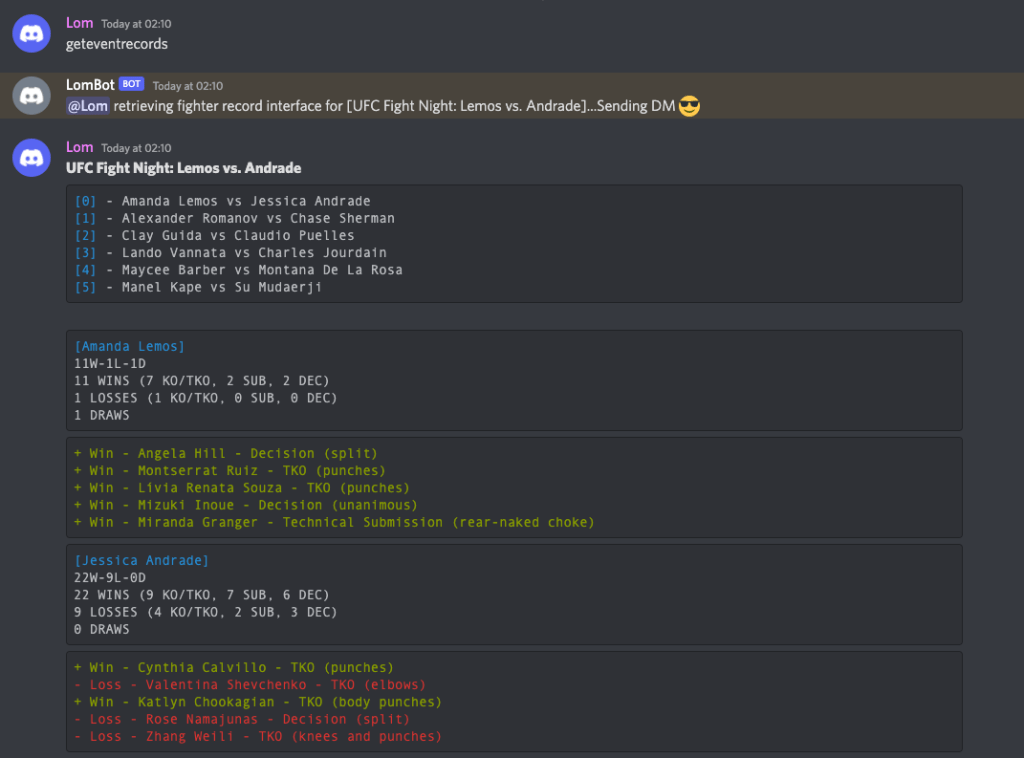Select fight entry [3] Lando Vannata vs Charles Jourdain

pyautogui.click(x=230, y=253)
